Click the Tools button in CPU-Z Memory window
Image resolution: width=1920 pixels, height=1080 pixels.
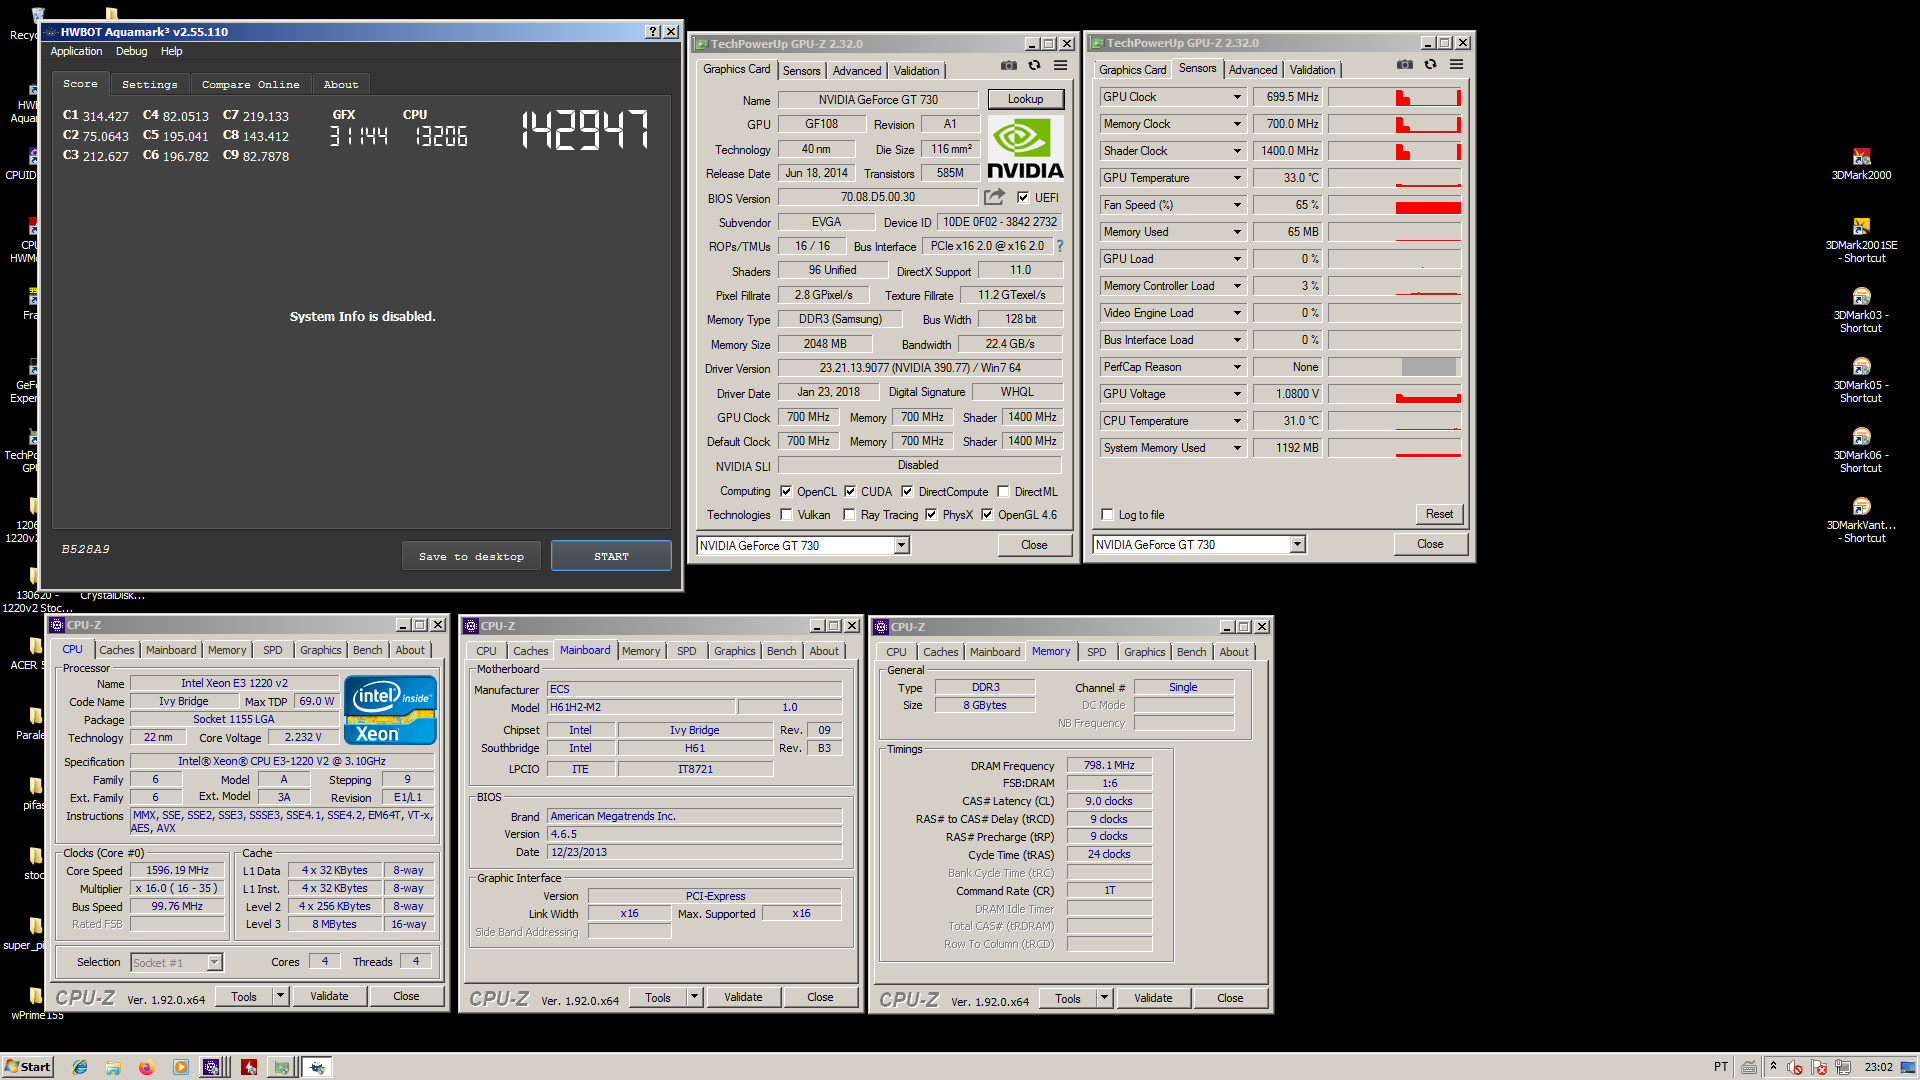click(1067, 998)
